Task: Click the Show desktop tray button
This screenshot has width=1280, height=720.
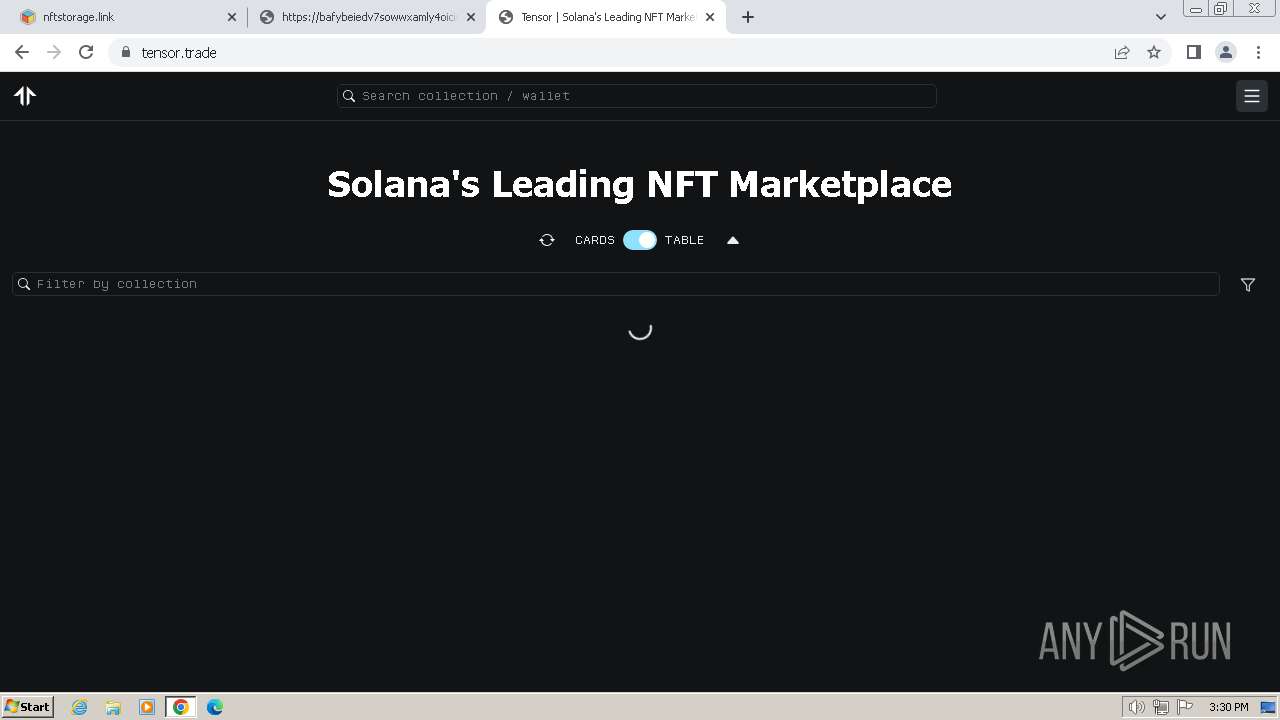Action: tap(1268, 707)
